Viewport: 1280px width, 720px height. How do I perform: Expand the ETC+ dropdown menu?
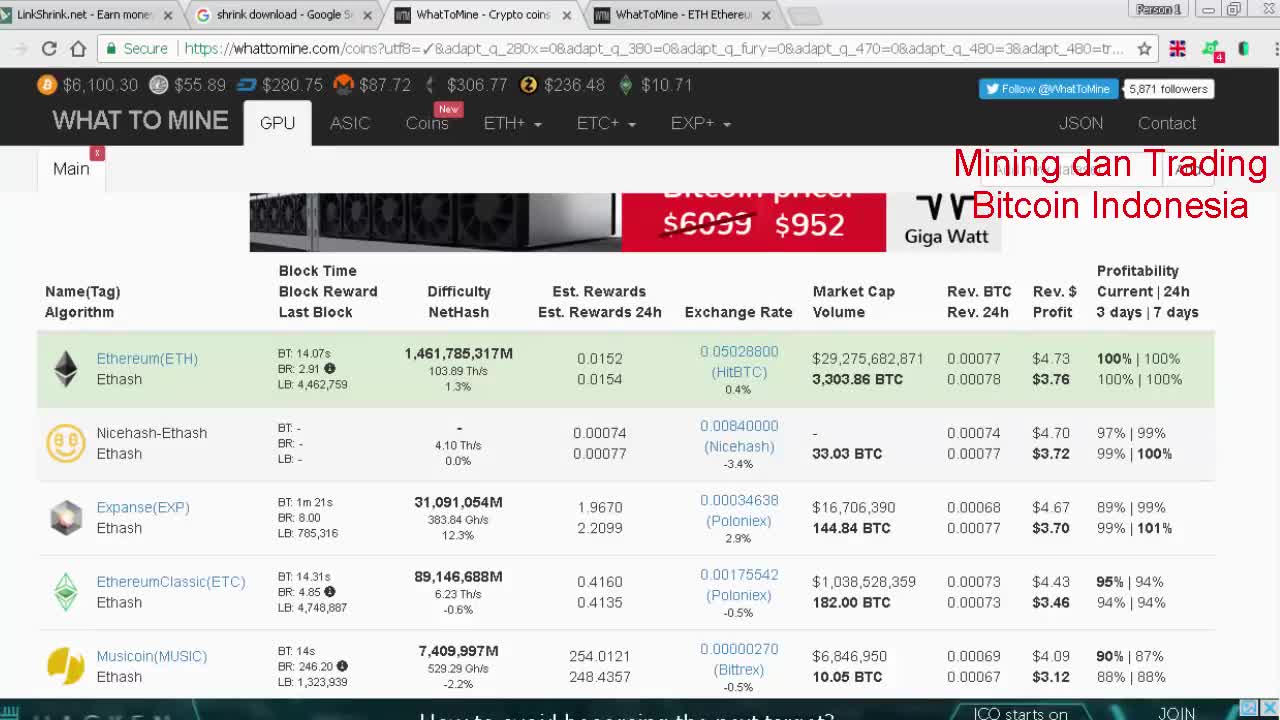[606, 123]
